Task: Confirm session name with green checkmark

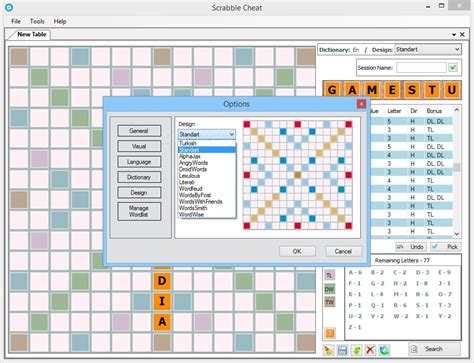Action: click(x=453, y=68)
